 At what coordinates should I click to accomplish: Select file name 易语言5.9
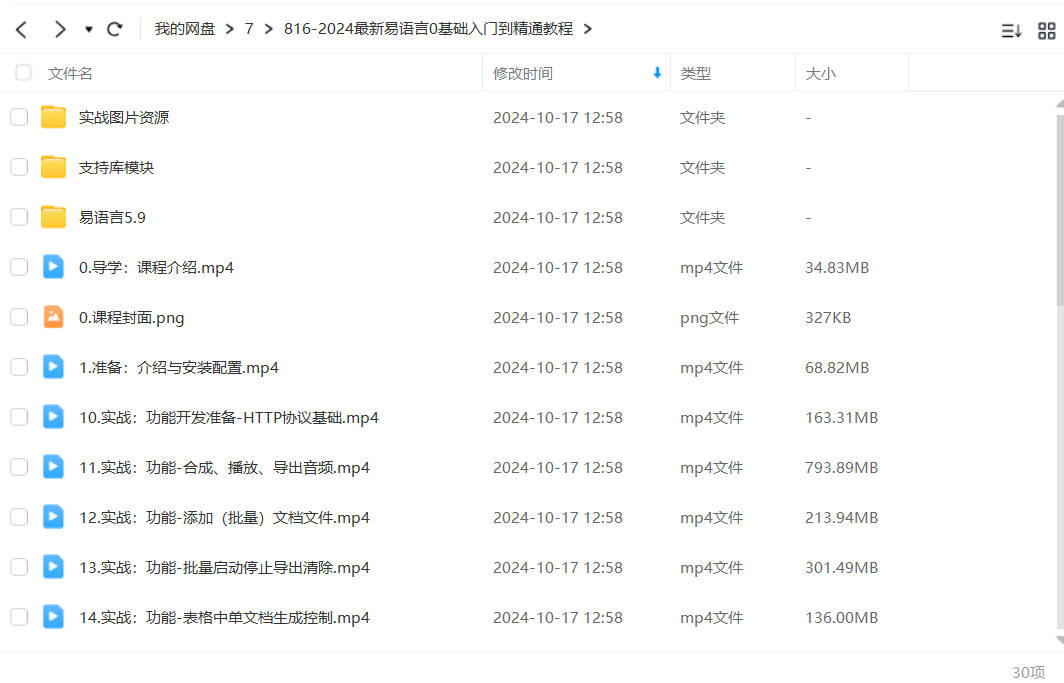click(112, 218)
